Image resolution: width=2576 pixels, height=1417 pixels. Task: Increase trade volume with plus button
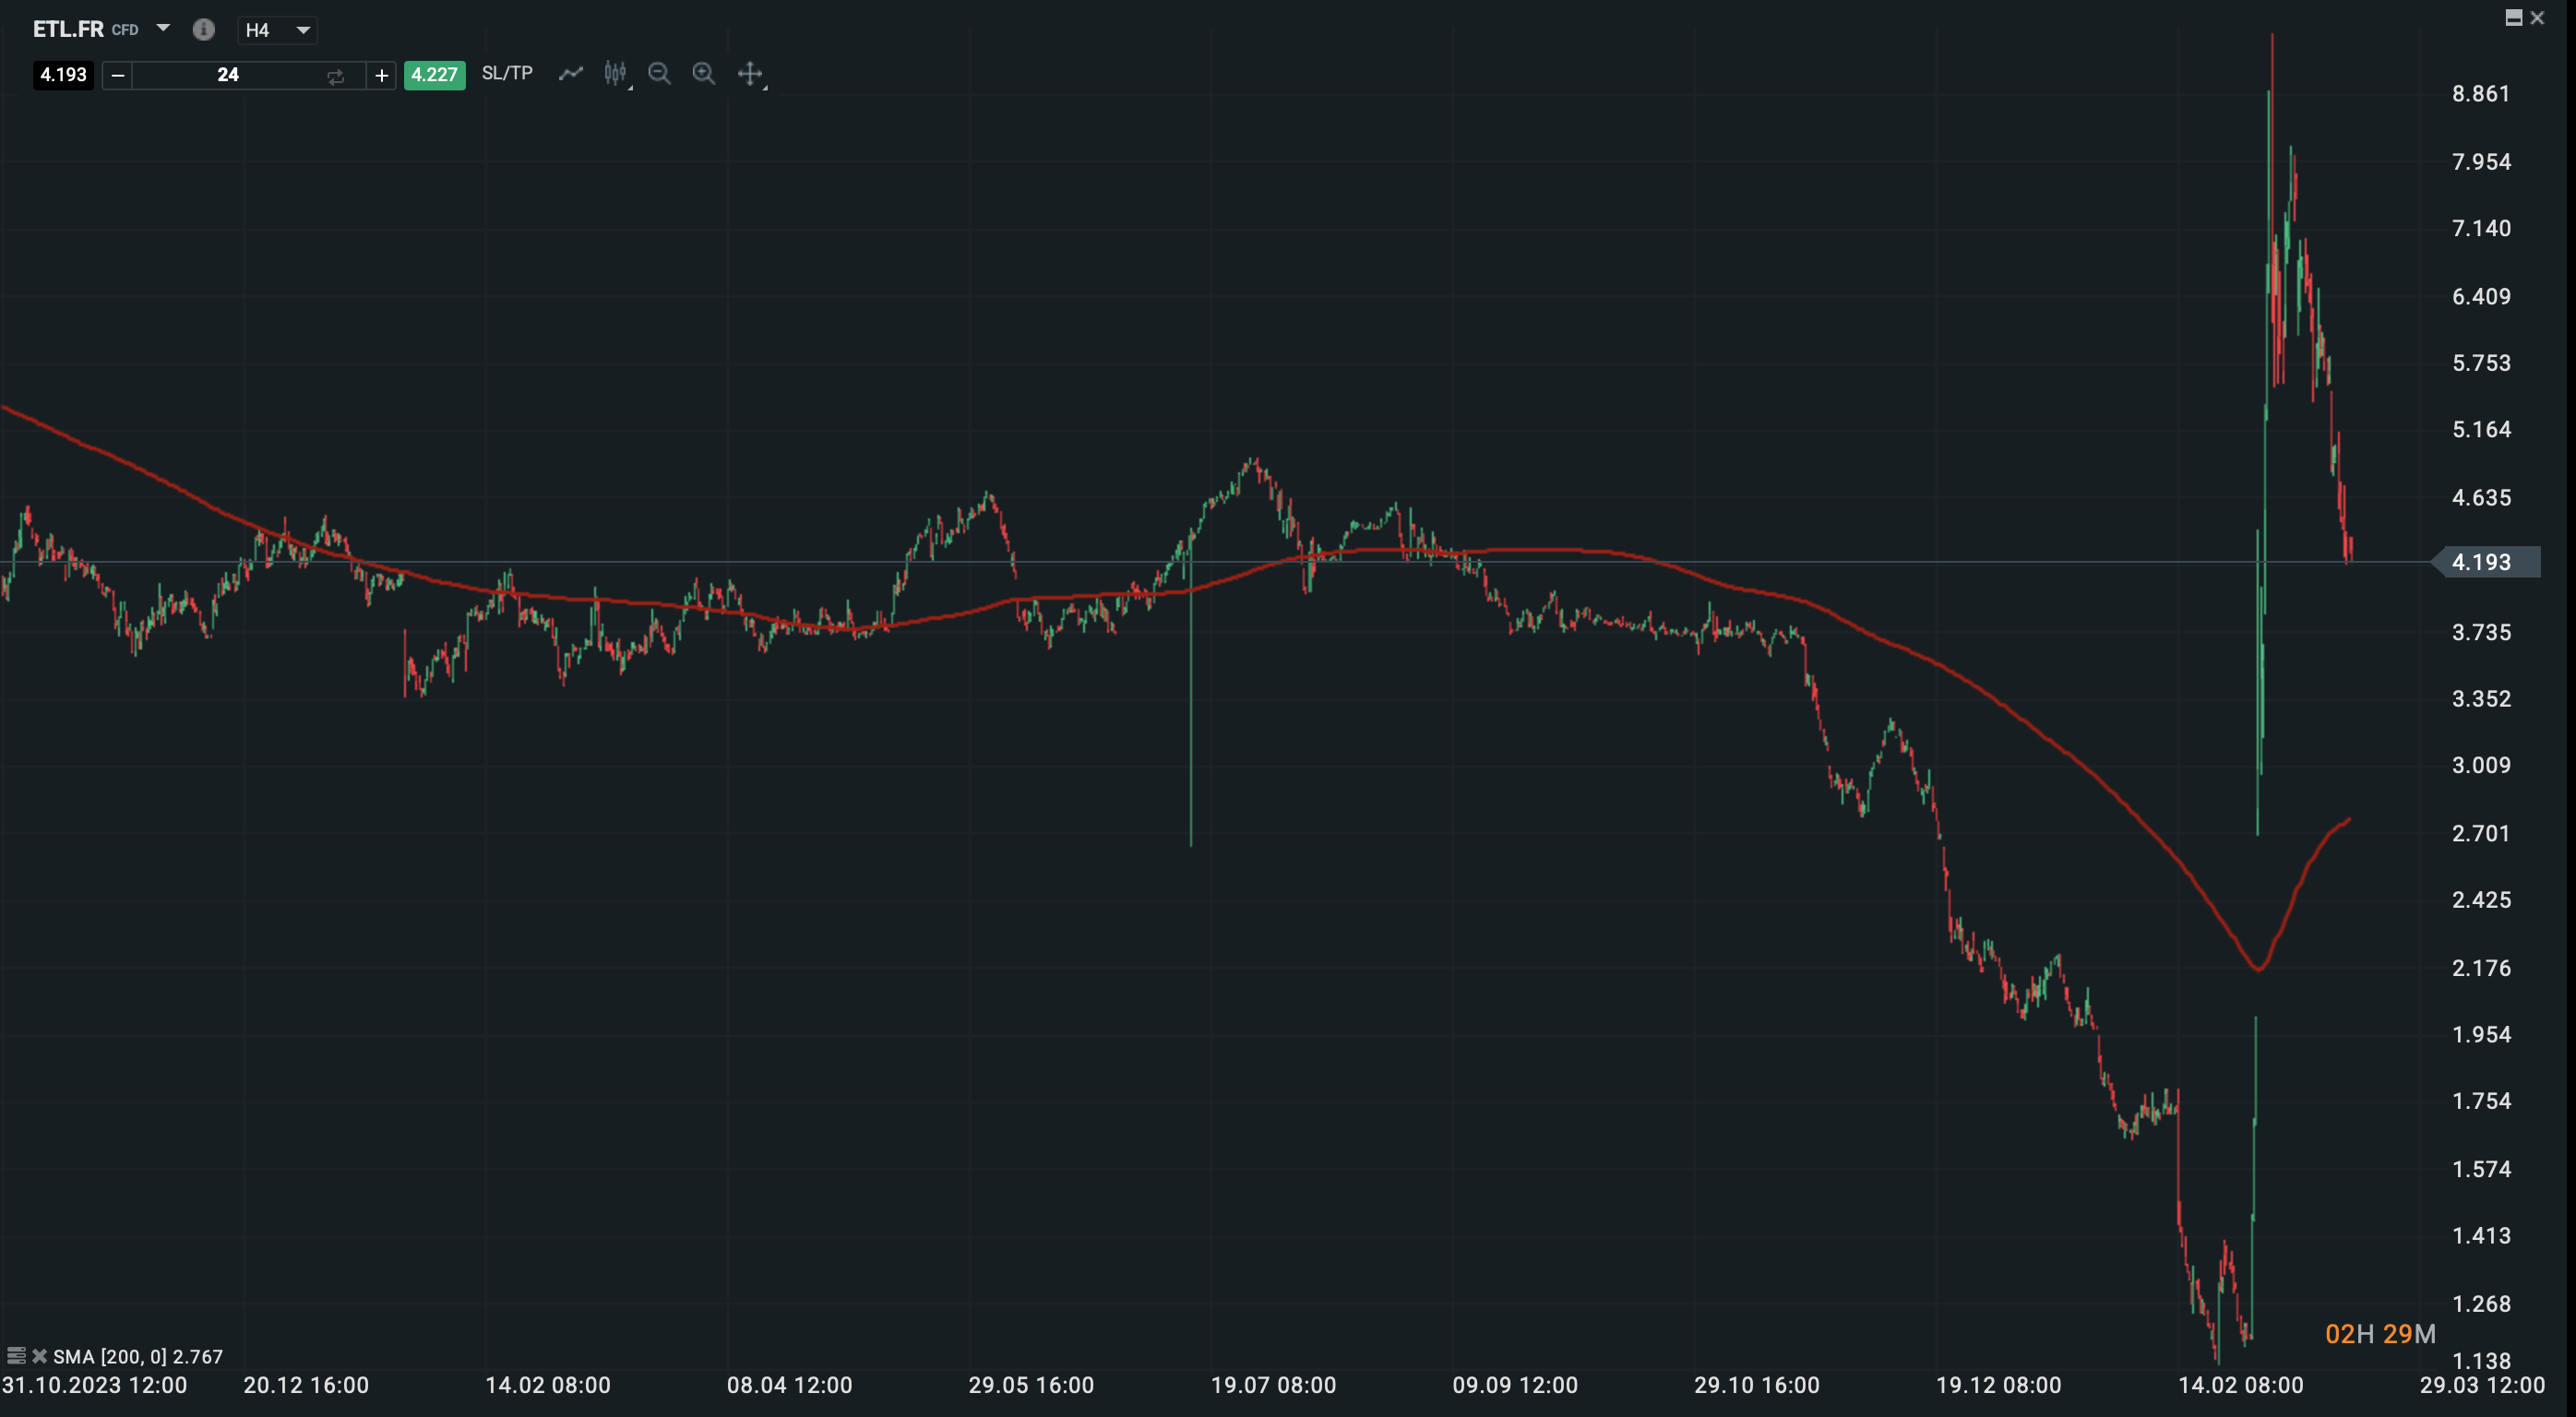[x=381, y=75]
